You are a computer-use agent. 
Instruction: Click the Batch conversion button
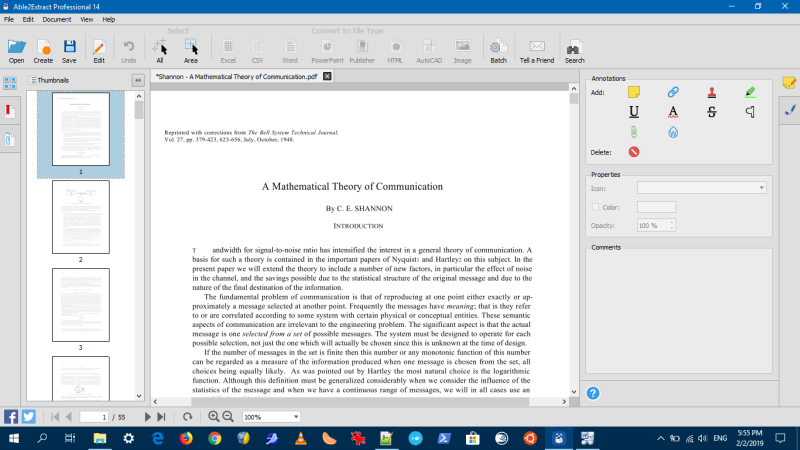(x=498, y=50)
